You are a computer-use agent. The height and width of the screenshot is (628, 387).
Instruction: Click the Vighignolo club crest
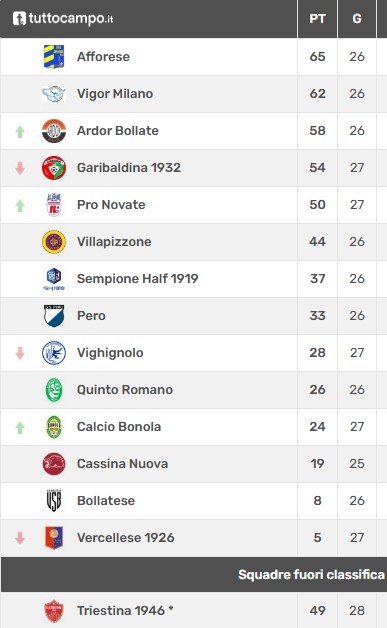pyautogui.click(x=54, y=353)
